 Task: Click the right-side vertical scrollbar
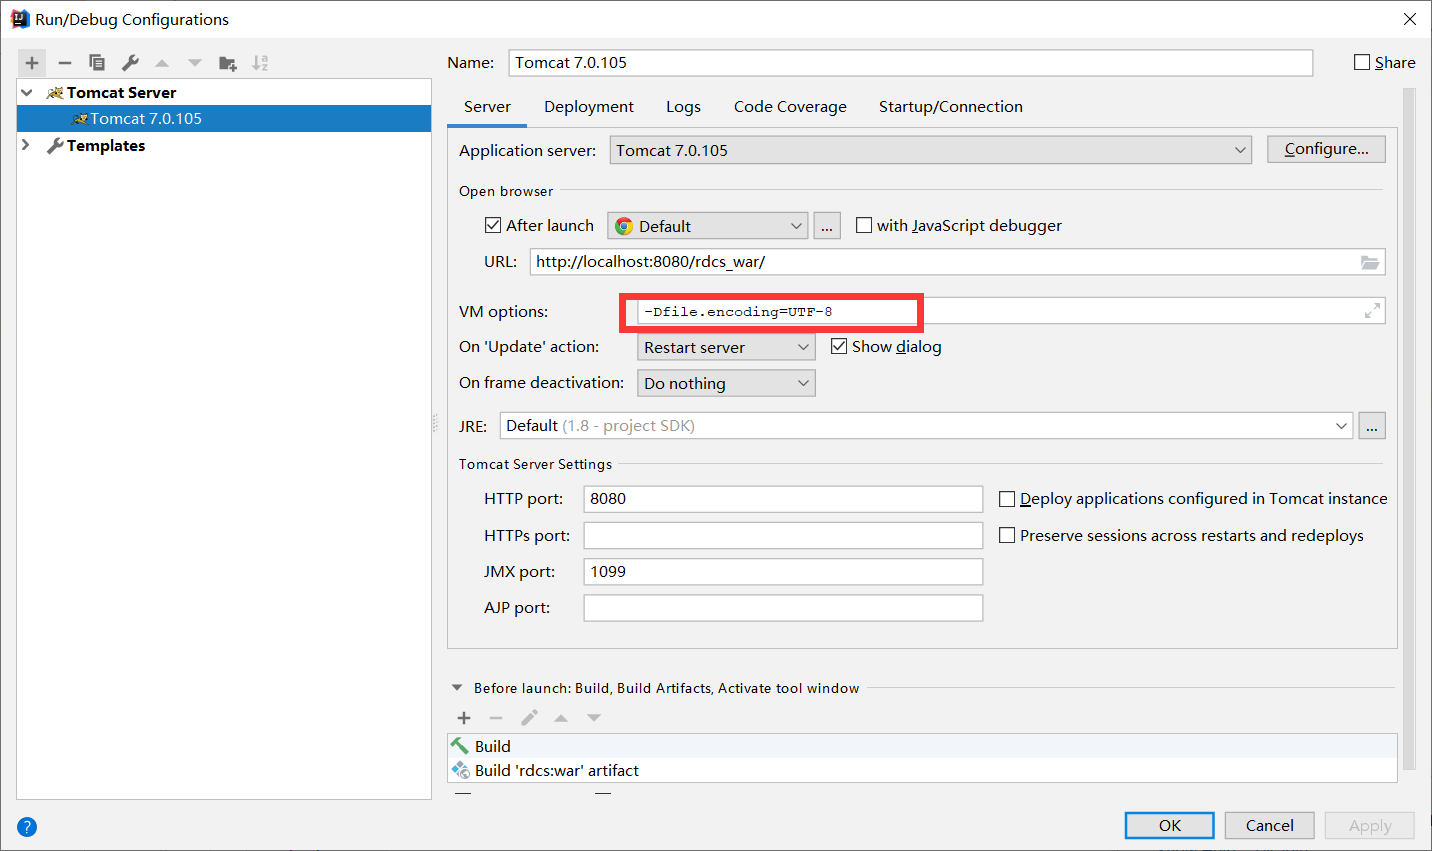pos(1409,430)
